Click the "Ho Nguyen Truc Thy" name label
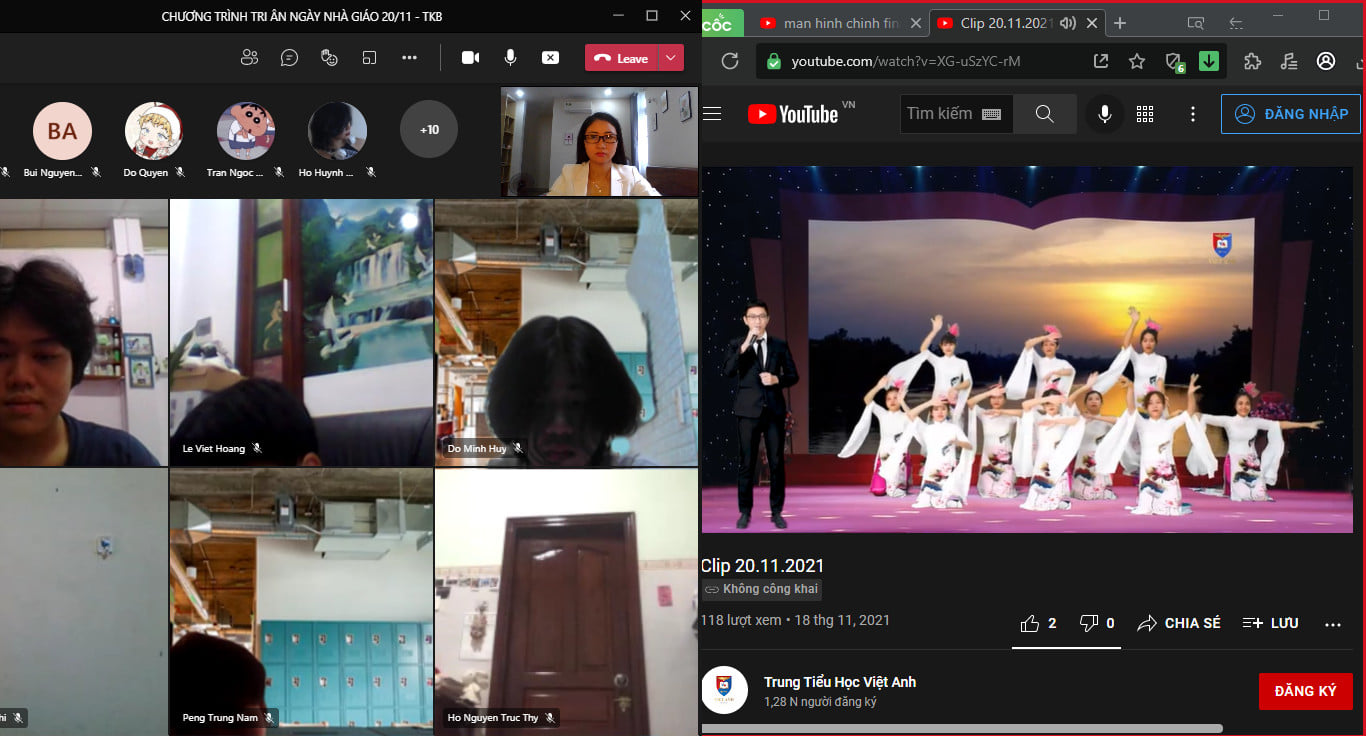 click(493, 718)
